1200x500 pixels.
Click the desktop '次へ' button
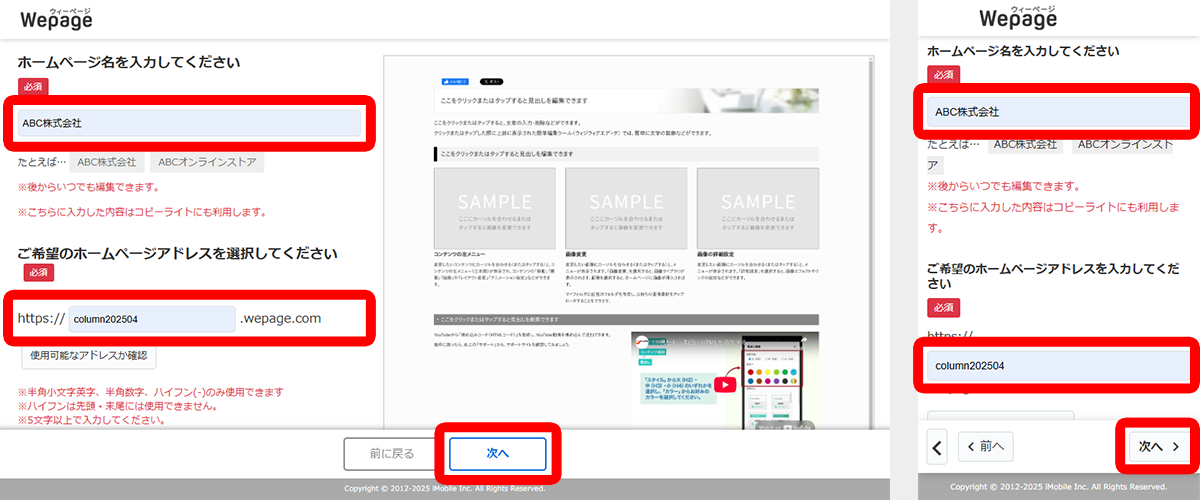[x=497, y=454]
